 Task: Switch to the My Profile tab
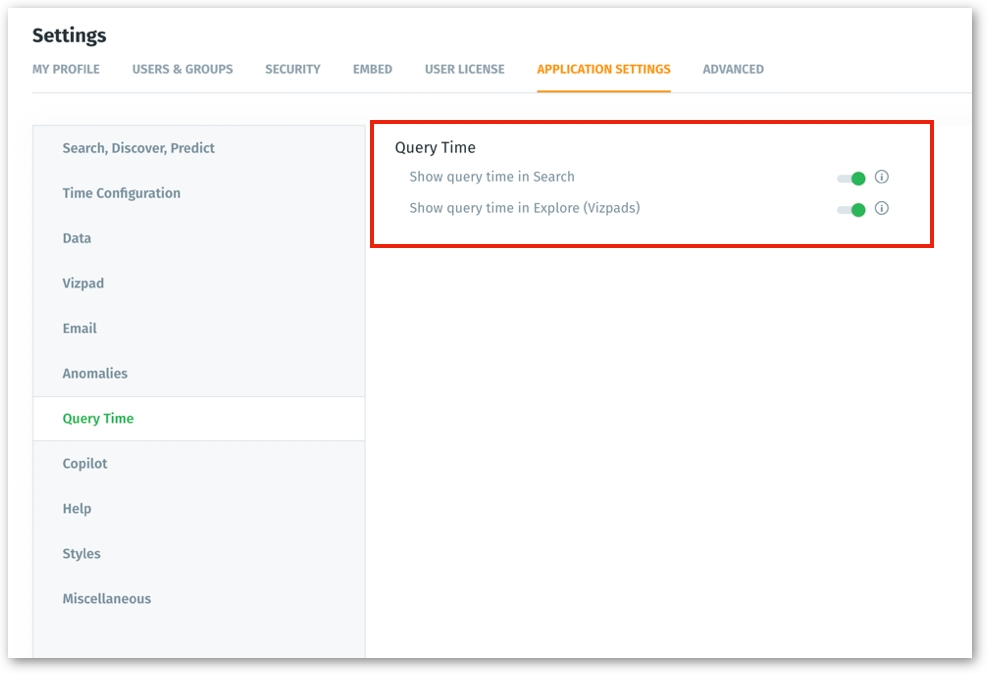(66, 69)
